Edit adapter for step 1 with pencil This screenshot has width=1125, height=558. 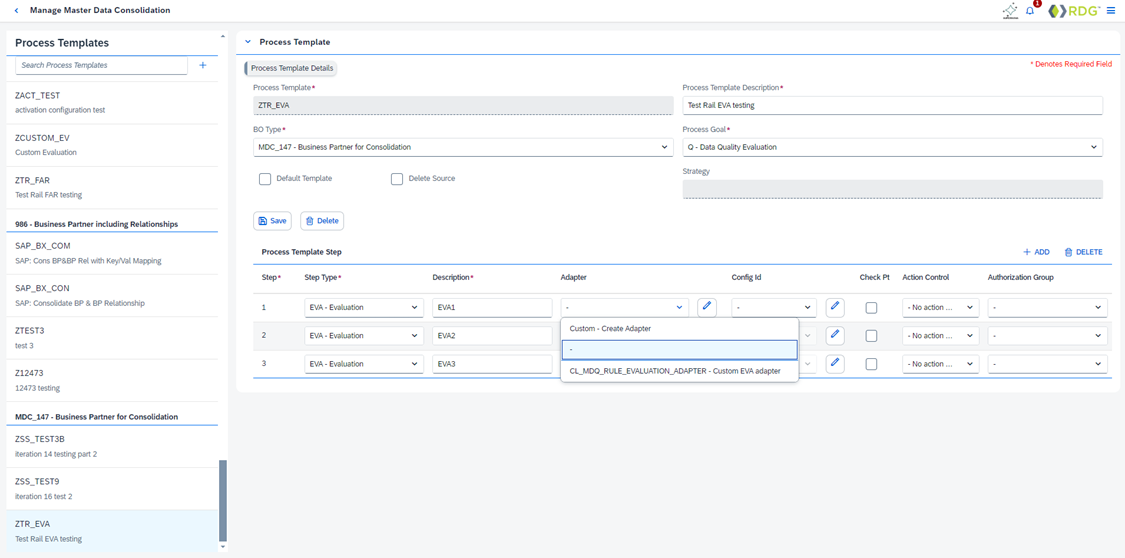707,307
